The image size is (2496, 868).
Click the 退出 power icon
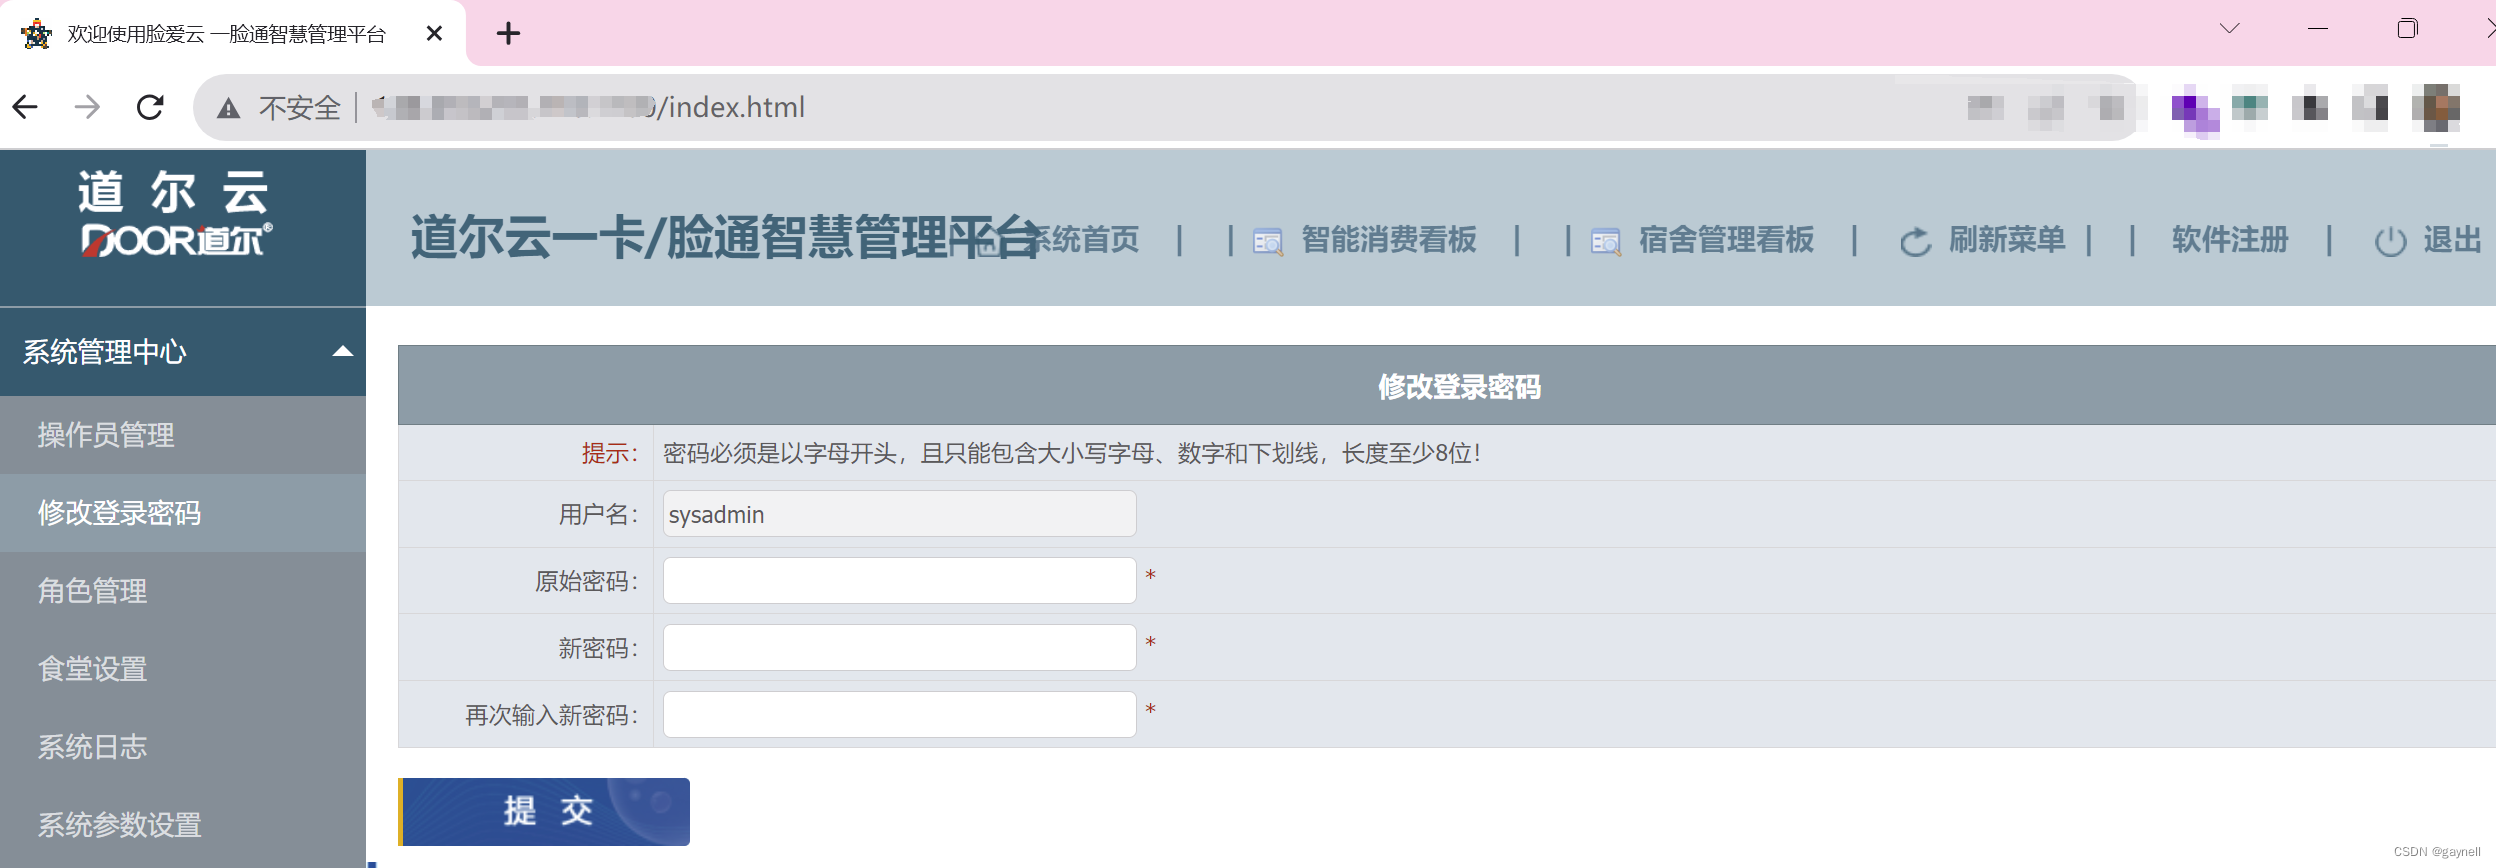pyautogui.click(x=2390, y=242)
